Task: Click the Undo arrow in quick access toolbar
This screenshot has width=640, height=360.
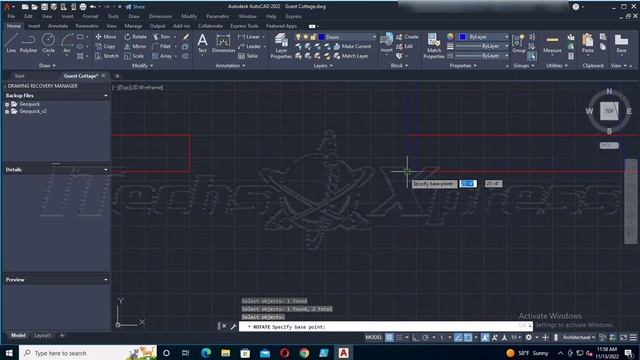Action: point(93,7)
